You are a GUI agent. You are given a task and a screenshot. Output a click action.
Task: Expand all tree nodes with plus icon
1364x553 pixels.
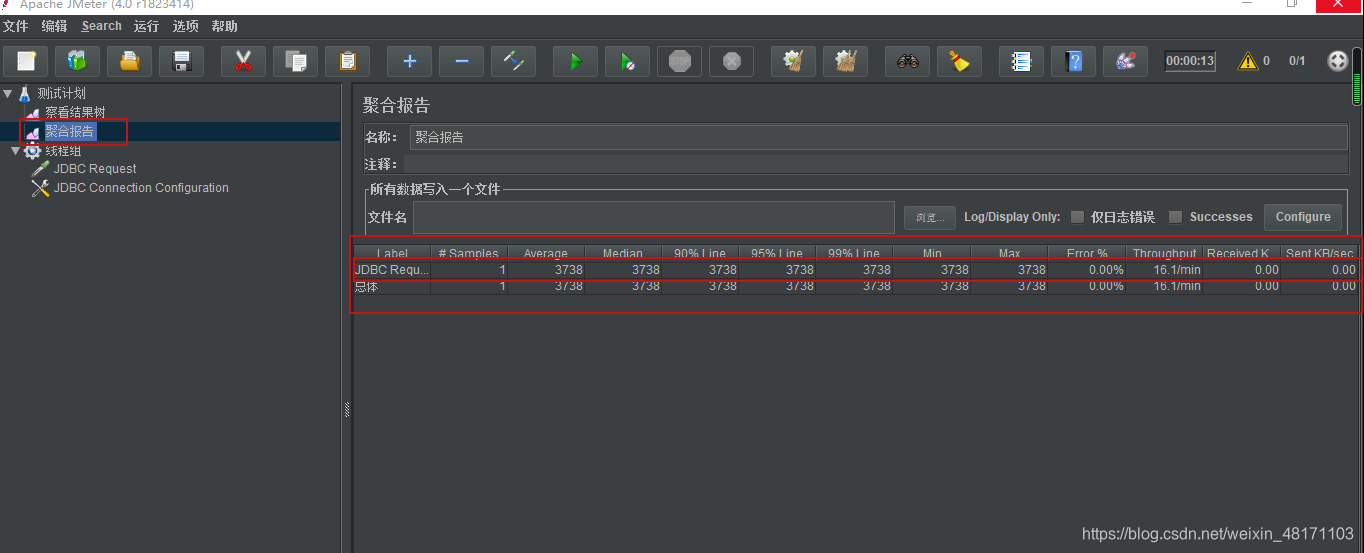[409, 62]
